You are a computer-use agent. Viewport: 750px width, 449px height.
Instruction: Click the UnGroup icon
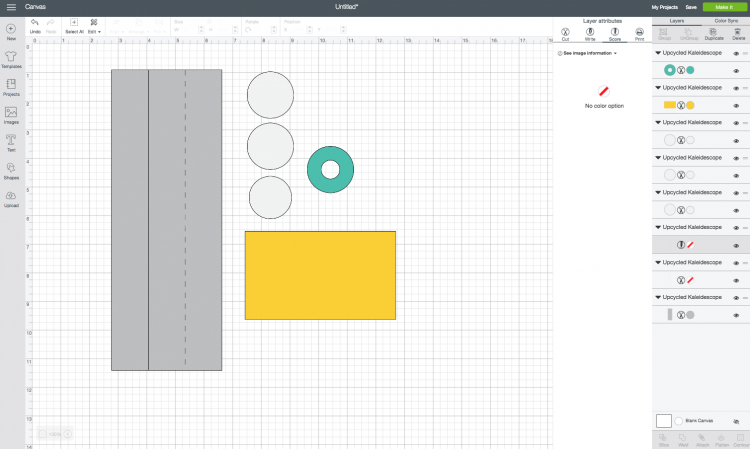[x=687, y=34]
